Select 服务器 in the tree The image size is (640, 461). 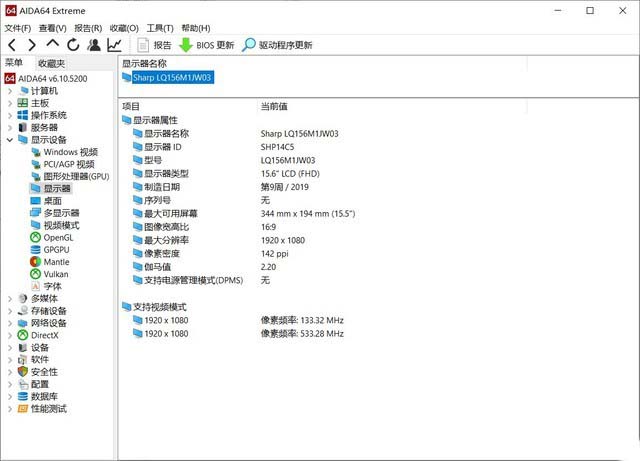[x=44, y=127]
